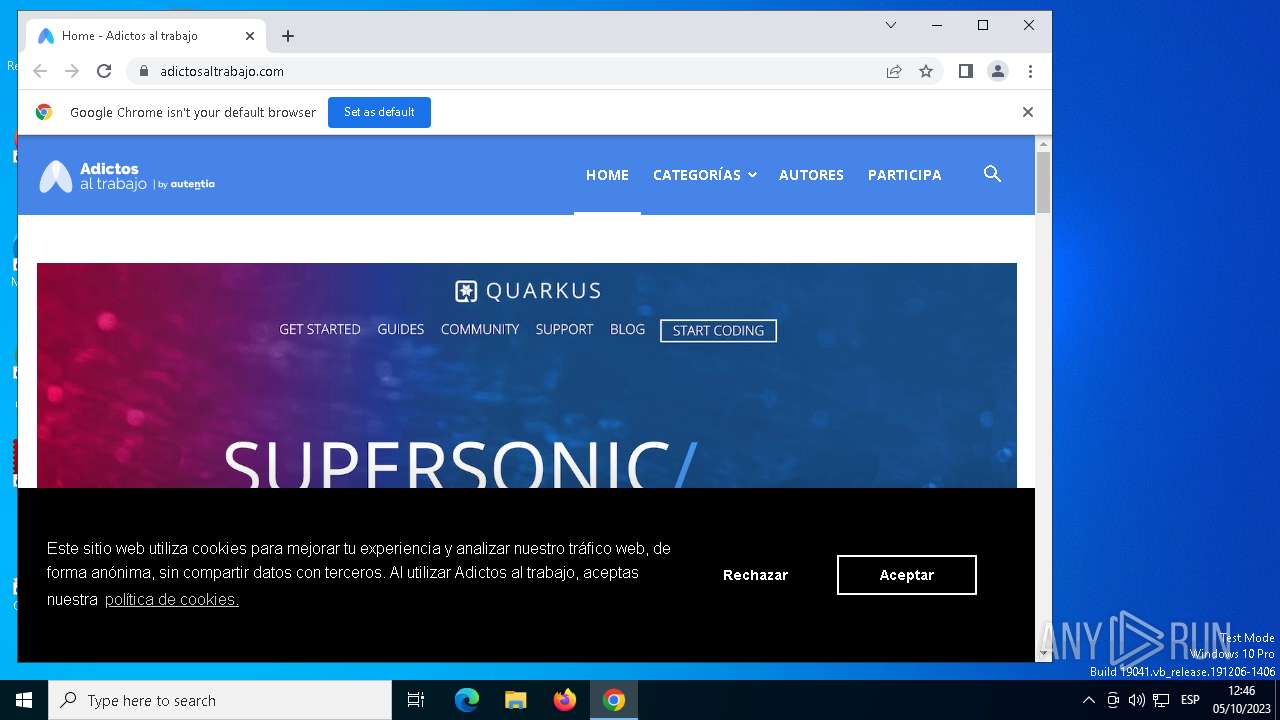Click the browser forward arrow

pyautogui.click(x=72, y=71)
